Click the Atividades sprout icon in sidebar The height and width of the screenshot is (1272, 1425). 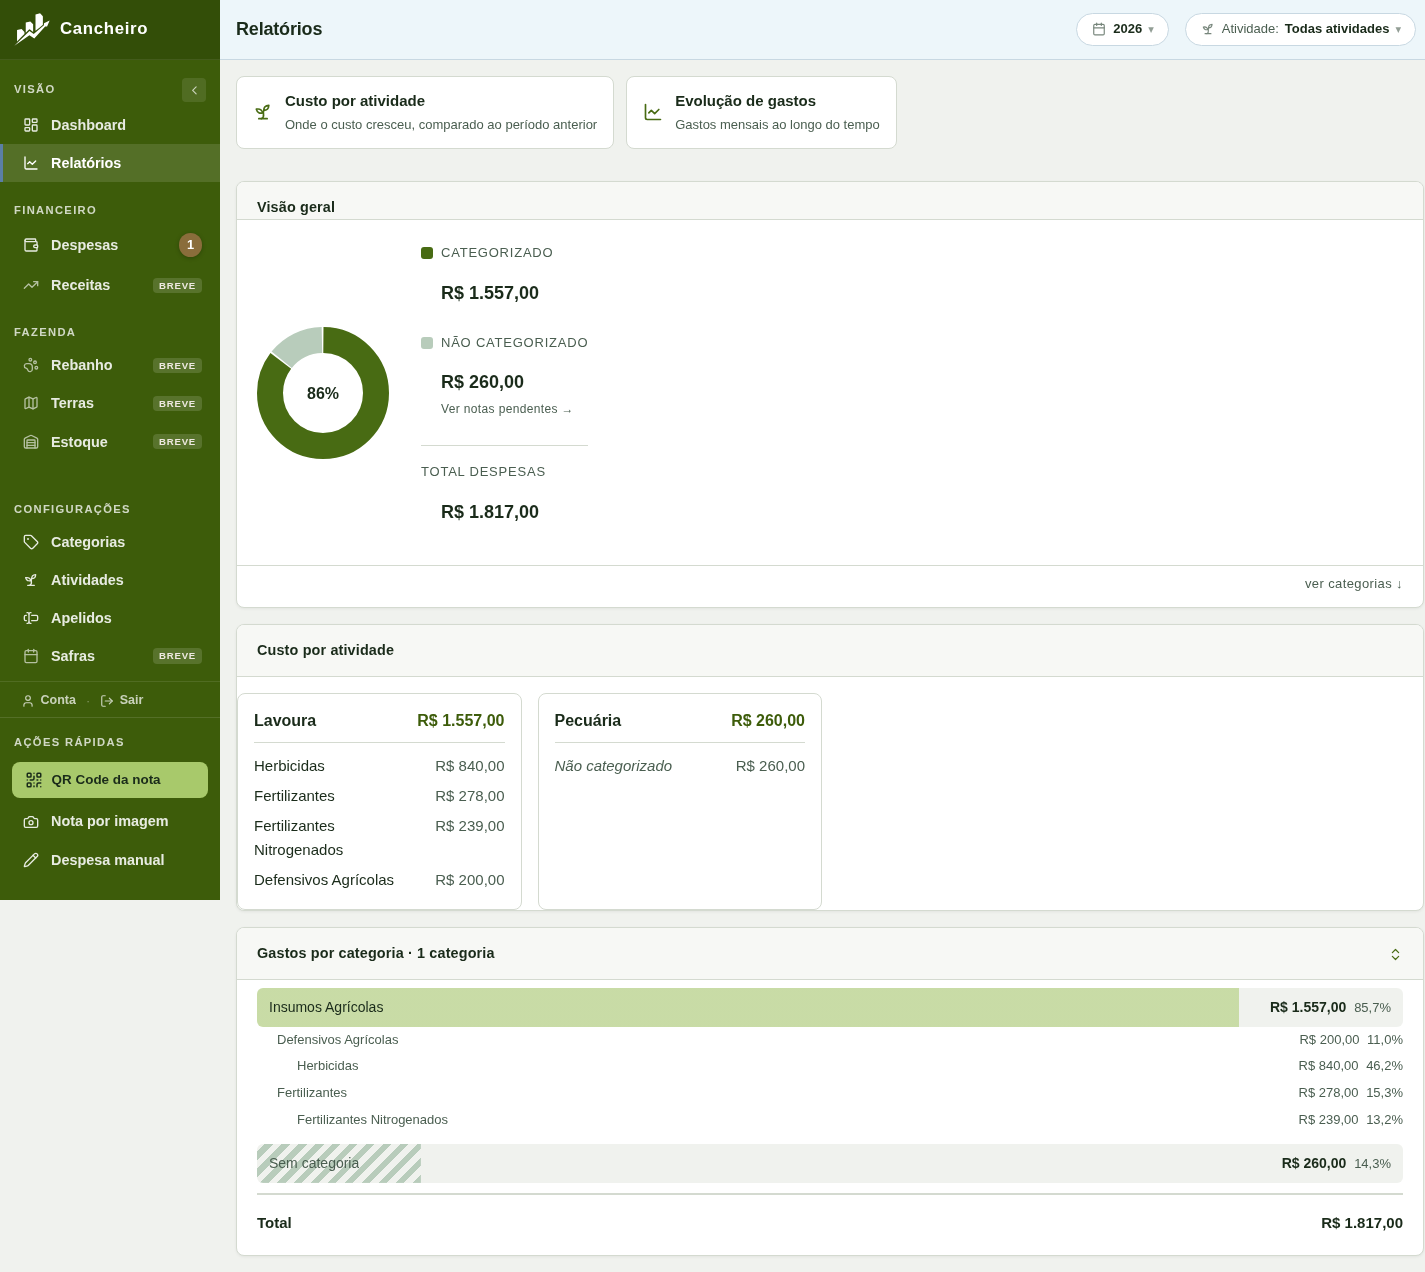click(31, 580)
